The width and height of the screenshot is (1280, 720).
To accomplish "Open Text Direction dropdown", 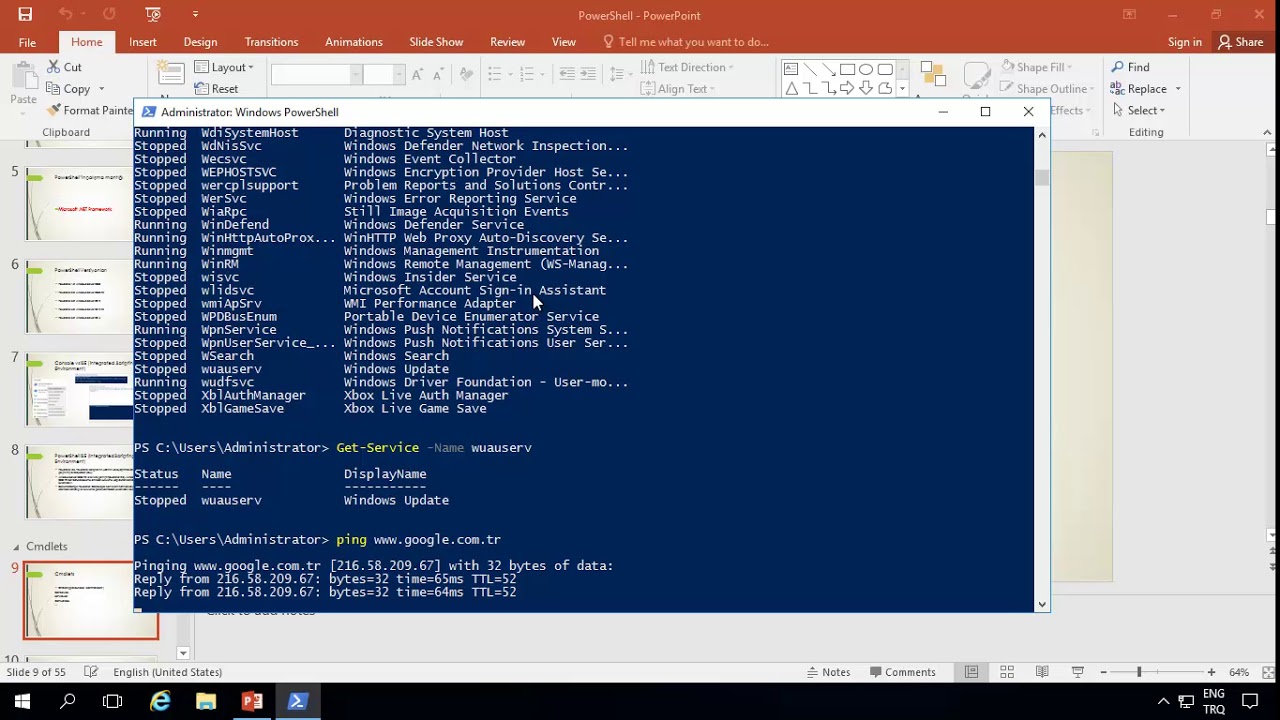I will click(x=687, y=67).
